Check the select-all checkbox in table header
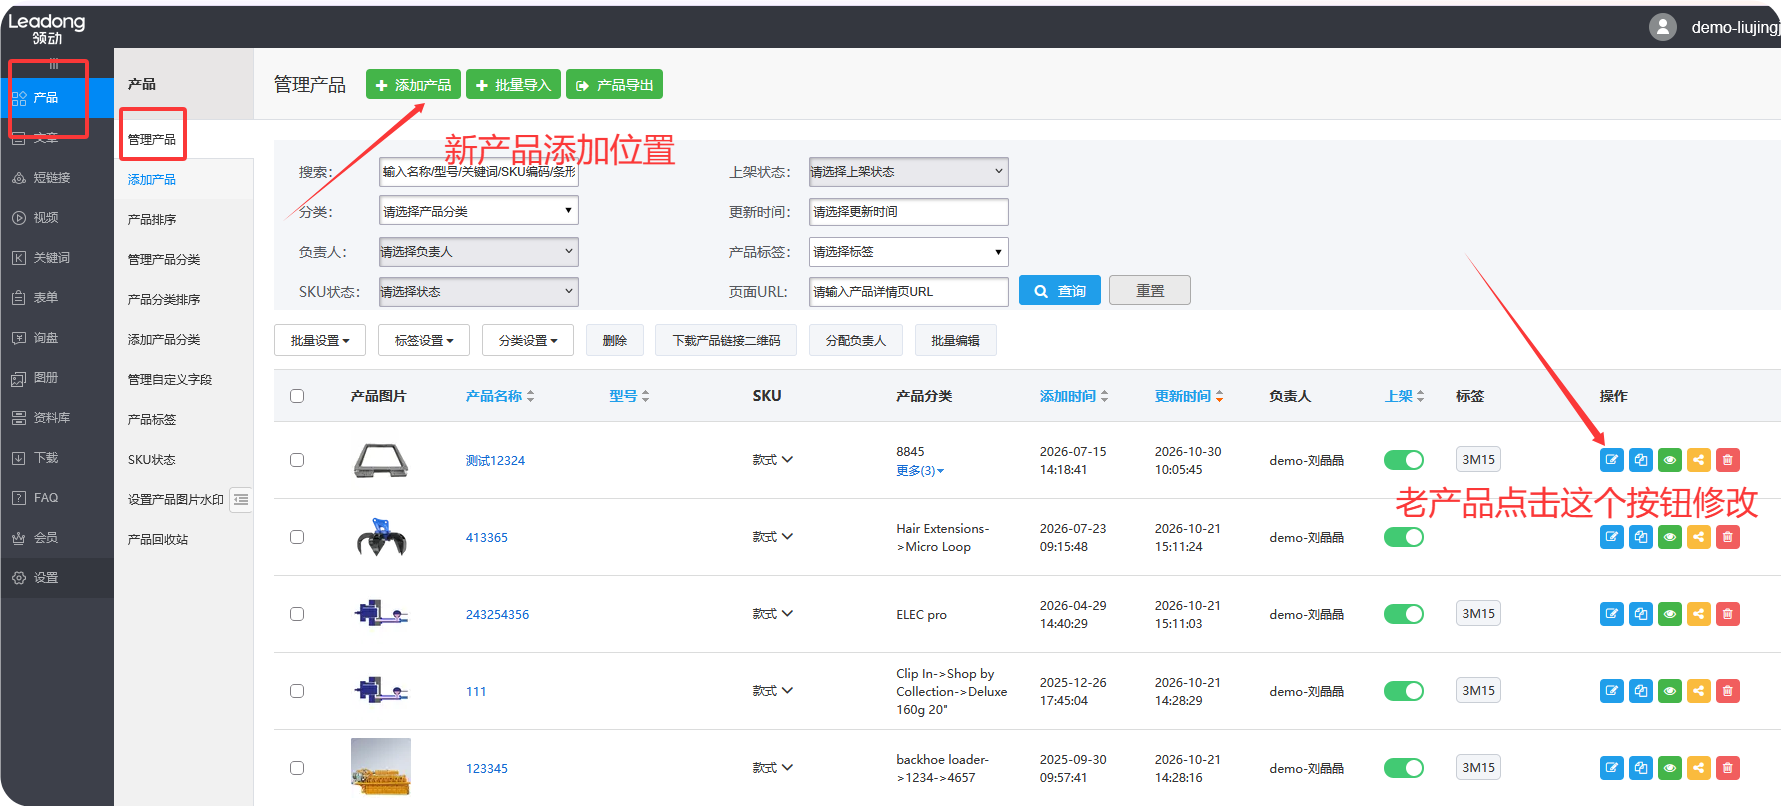Image resolution: width=1781 pixels, height=806 pixels. point(297,396)
